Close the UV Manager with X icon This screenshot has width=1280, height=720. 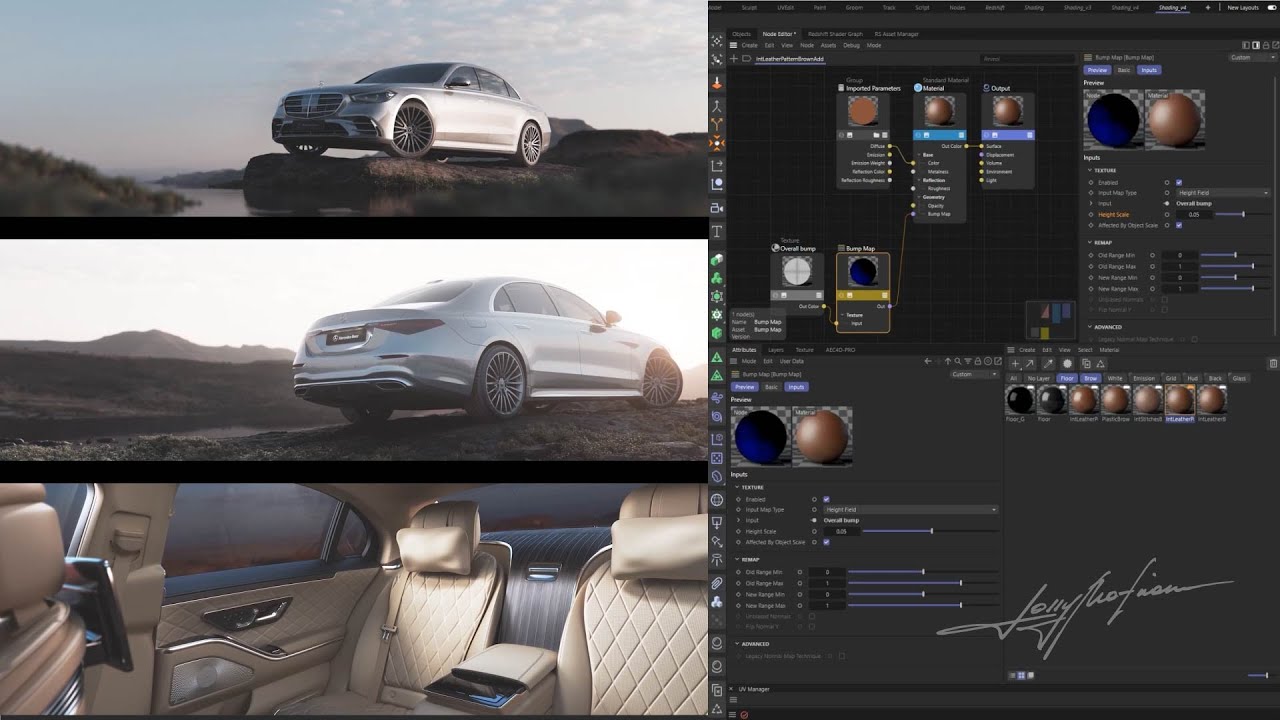click(x=731, y=689)
